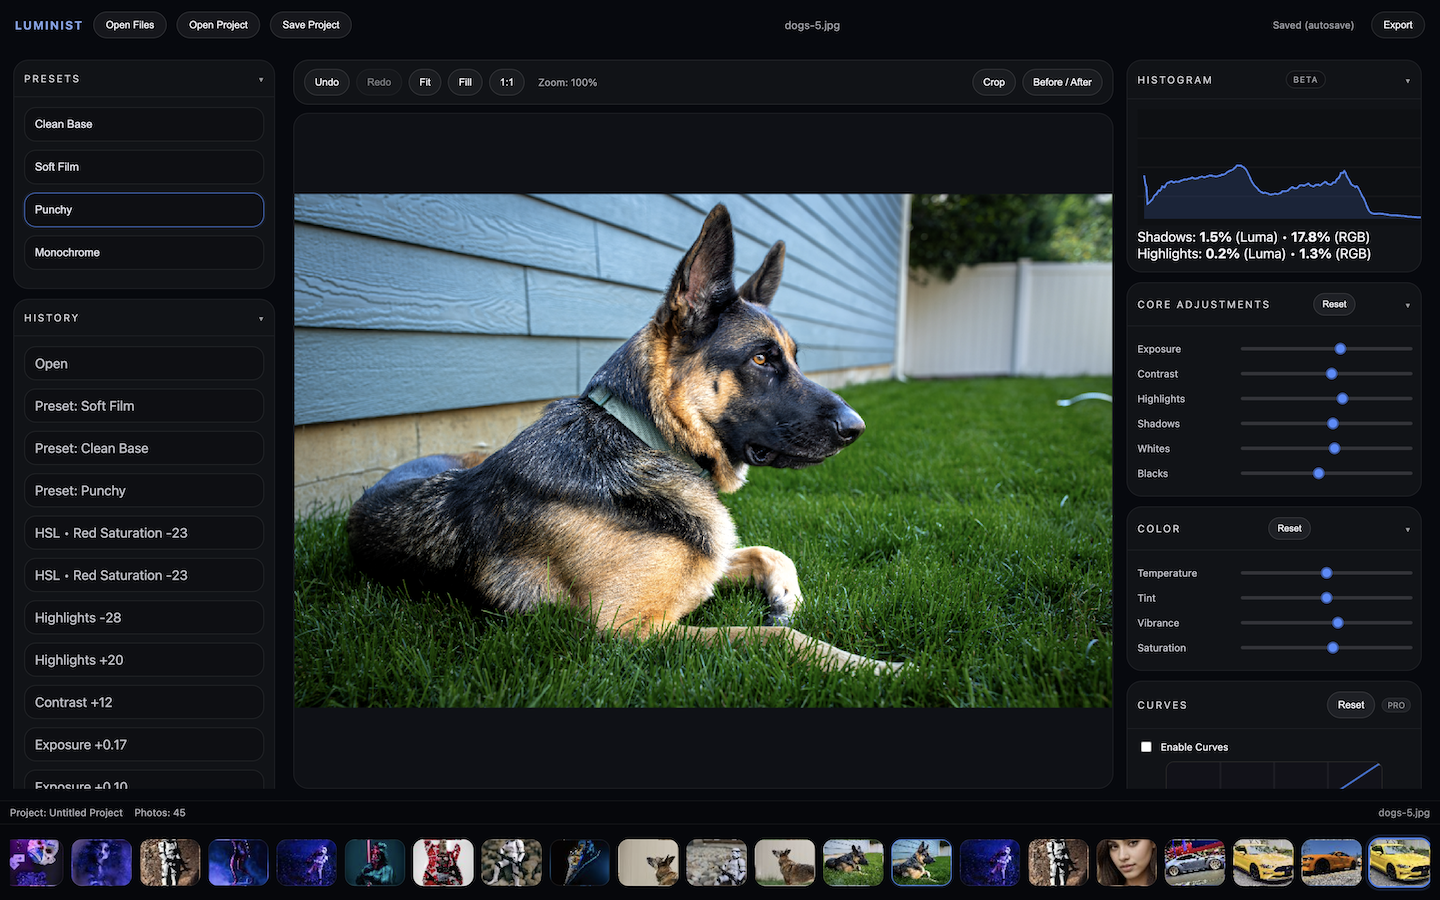
Task: Reset the Color panel
Action: pyautogui.click(x=1290, y=528)
